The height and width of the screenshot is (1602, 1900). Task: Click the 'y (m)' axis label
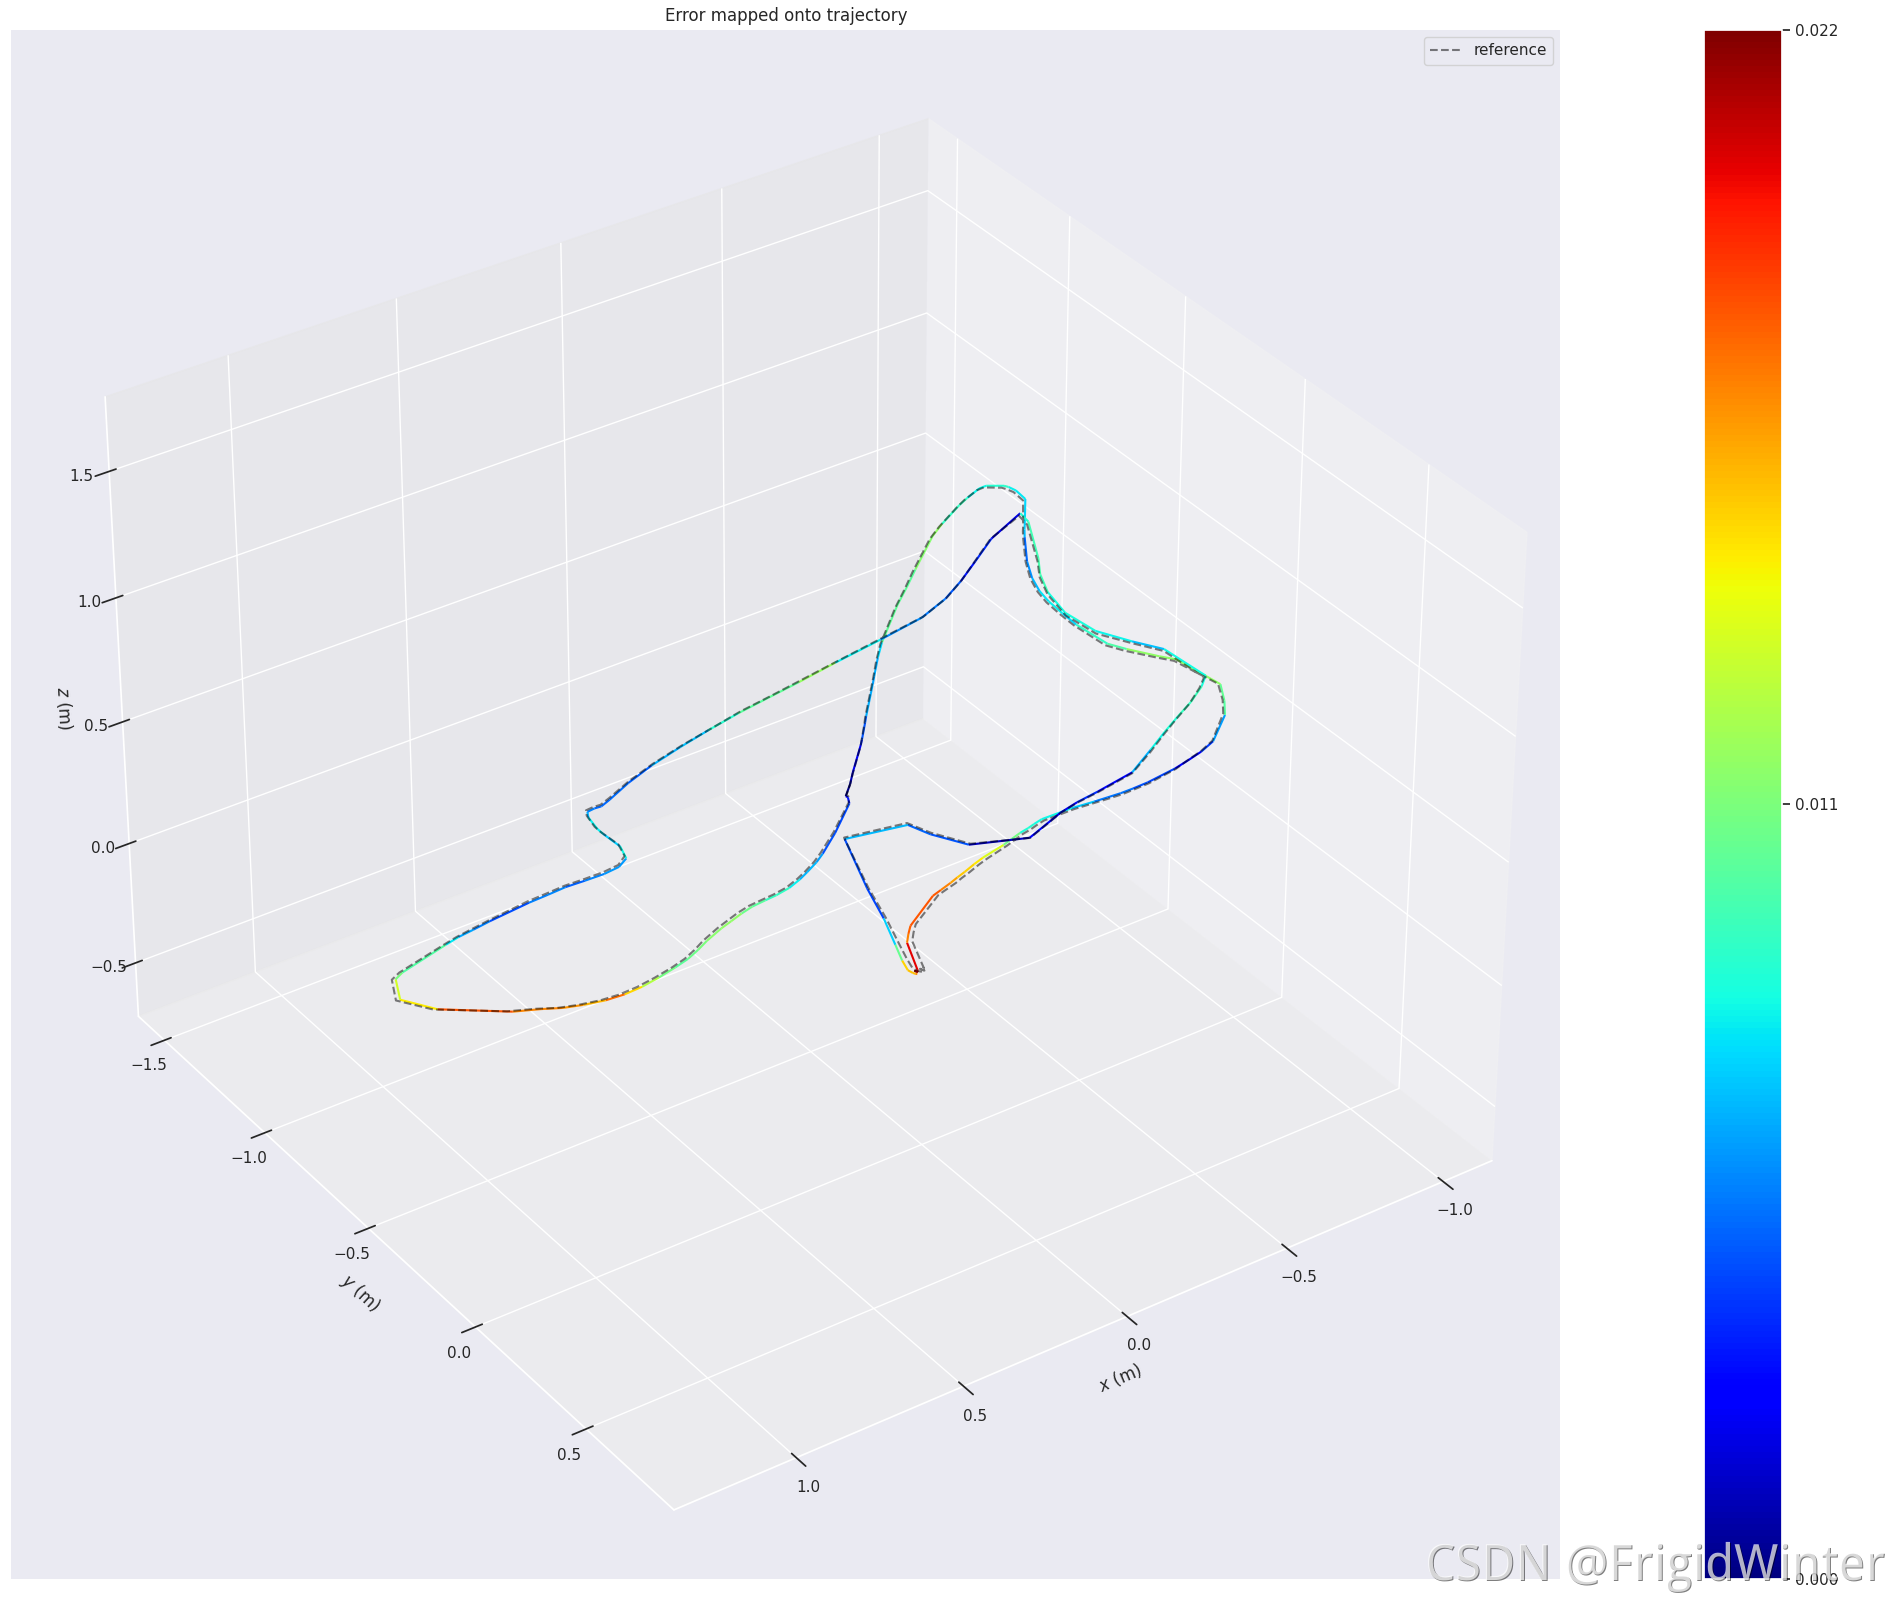(x=360, y=1293)
